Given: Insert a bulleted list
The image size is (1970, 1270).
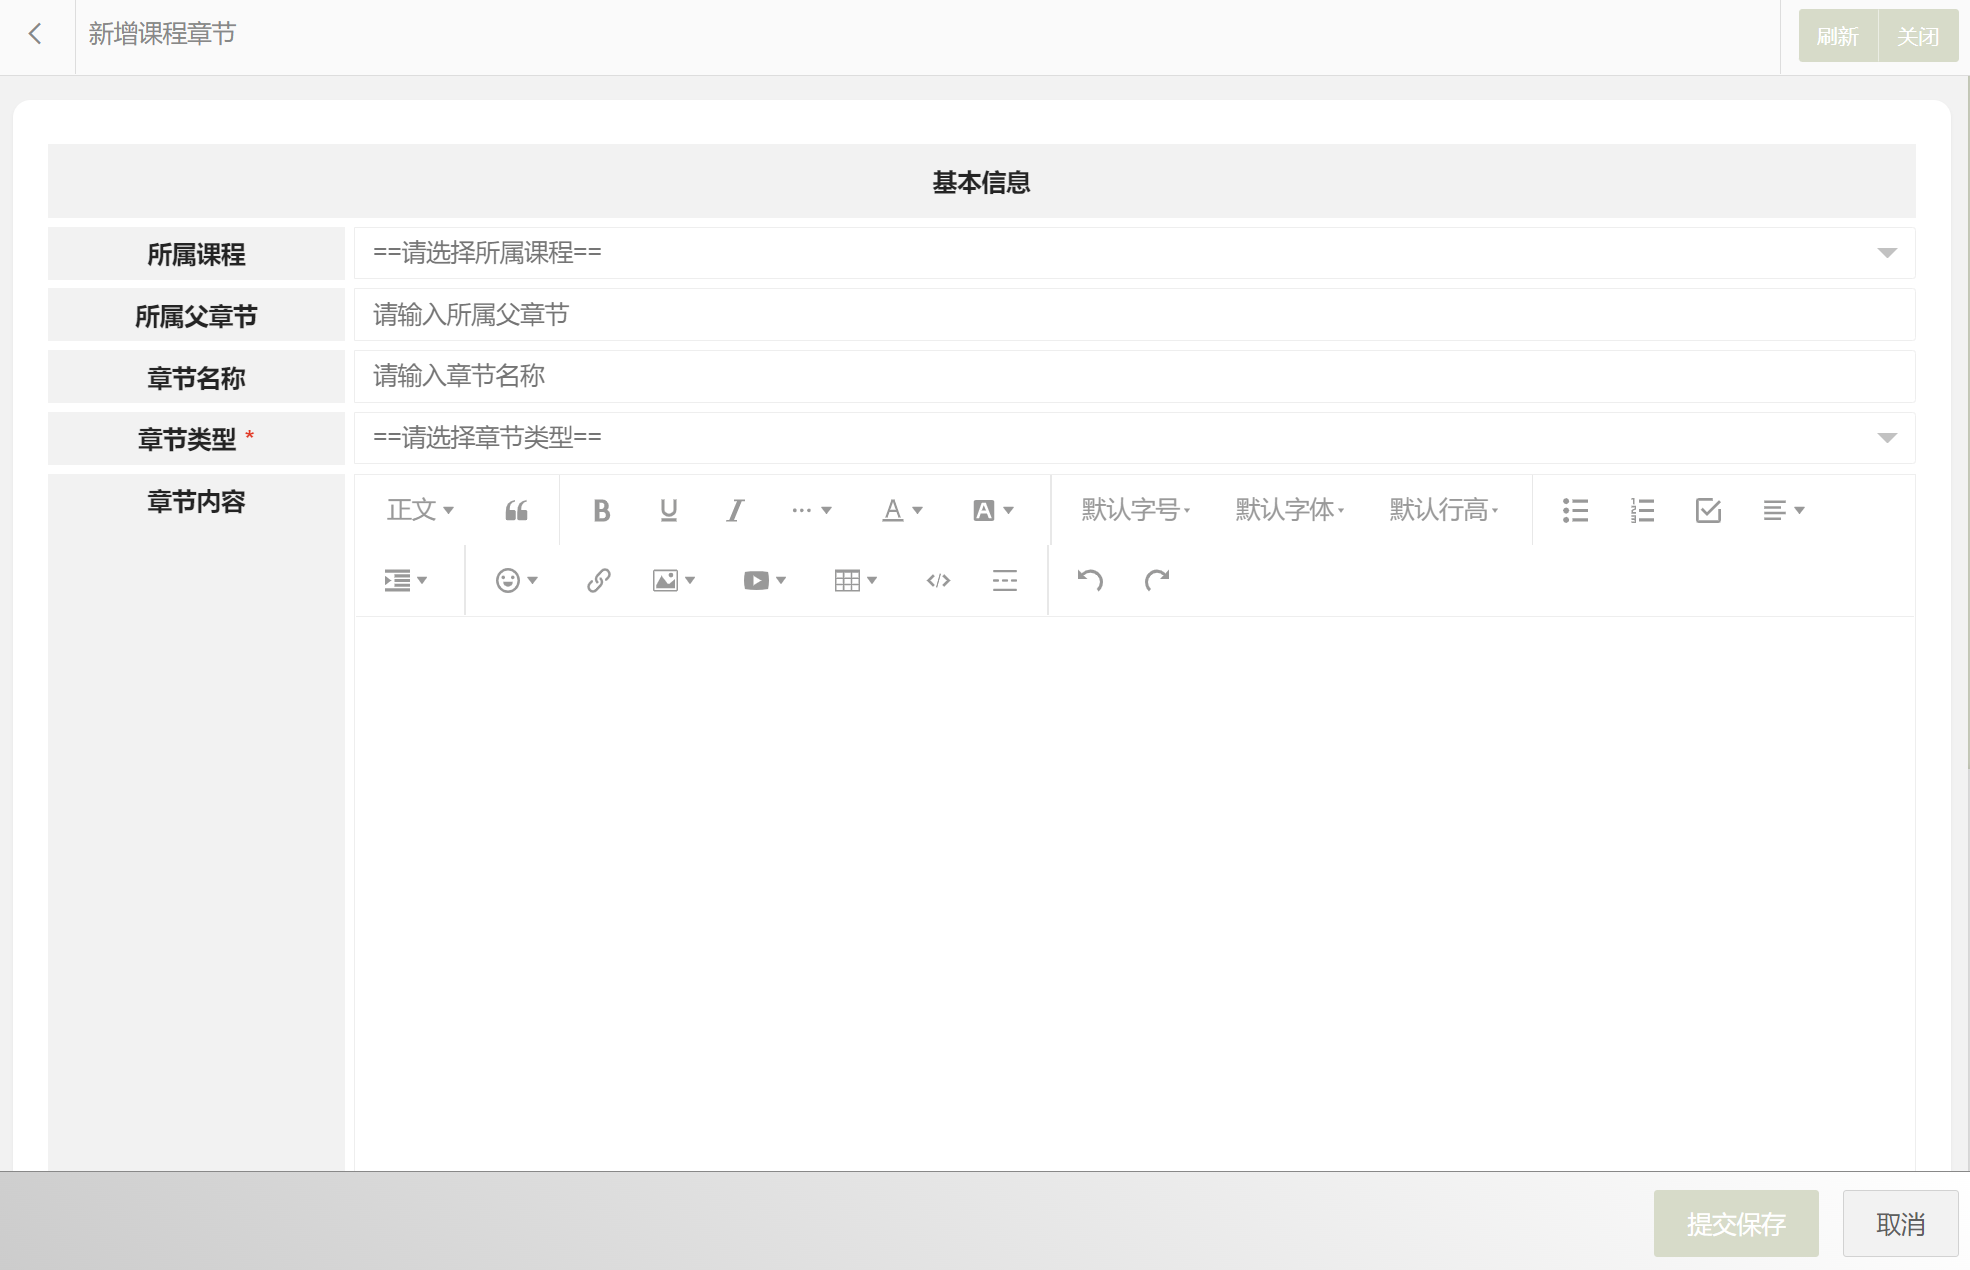Looking at the screenshot, I should pyautogui.click(x=1575, y=511).
